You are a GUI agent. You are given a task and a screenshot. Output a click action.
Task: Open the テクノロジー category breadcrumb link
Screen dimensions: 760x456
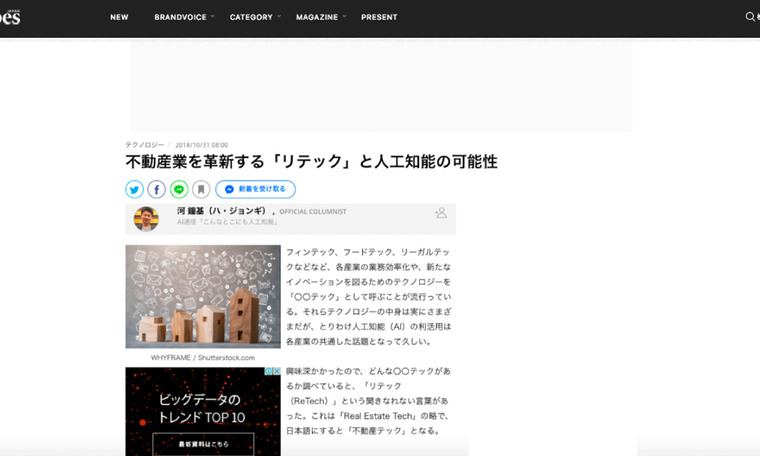pos(144,144)
